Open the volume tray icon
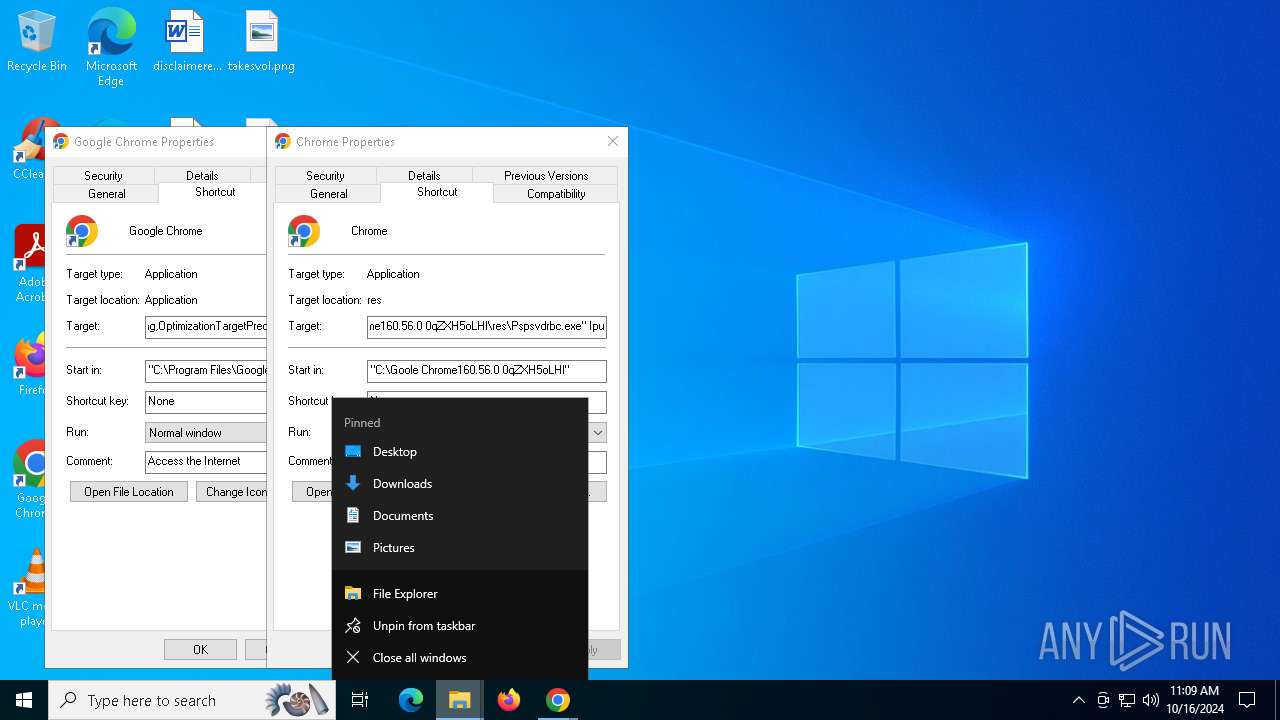 pos(1151,700)
